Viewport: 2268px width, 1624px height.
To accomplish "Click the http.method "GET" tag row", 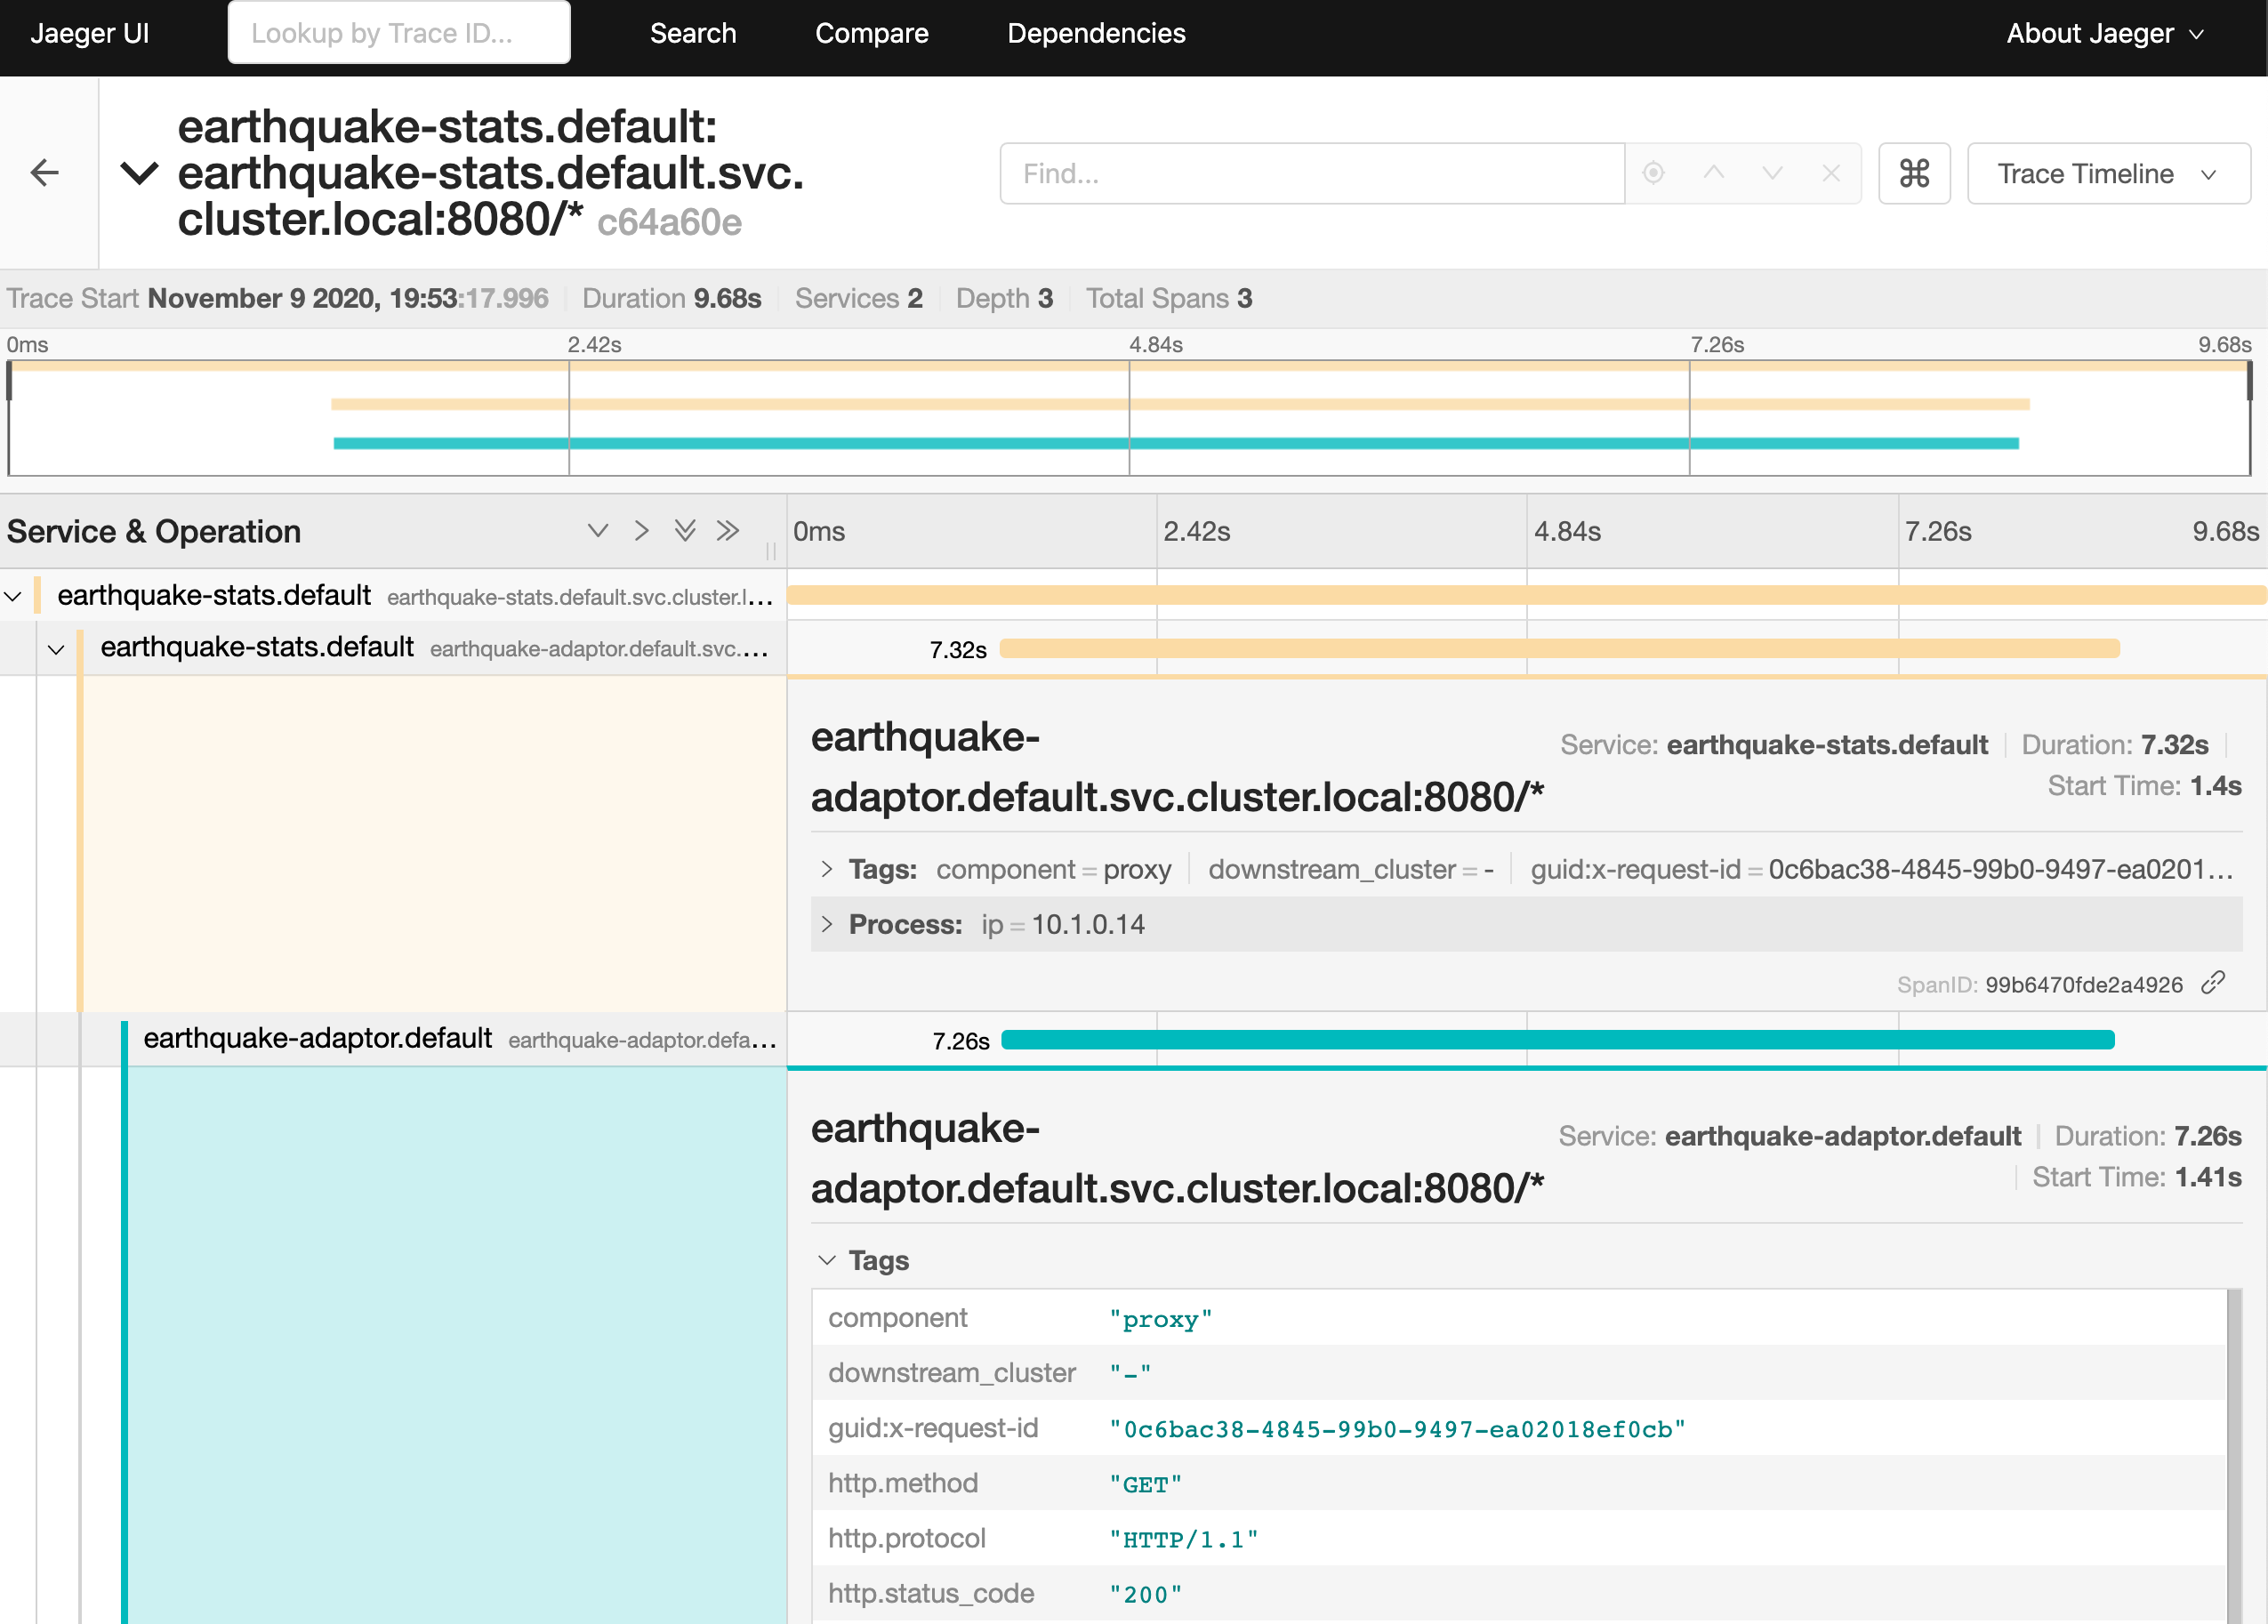I will click(1518, 1483).
